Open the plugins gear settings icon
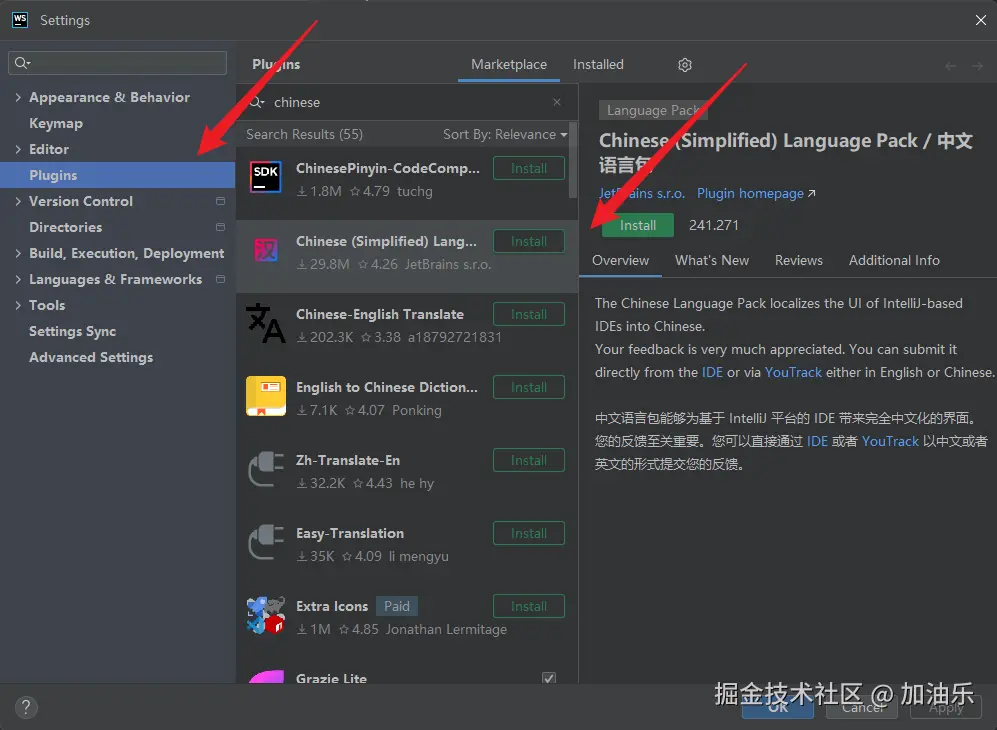The image size is (997, 730). [x=685, y=65]
